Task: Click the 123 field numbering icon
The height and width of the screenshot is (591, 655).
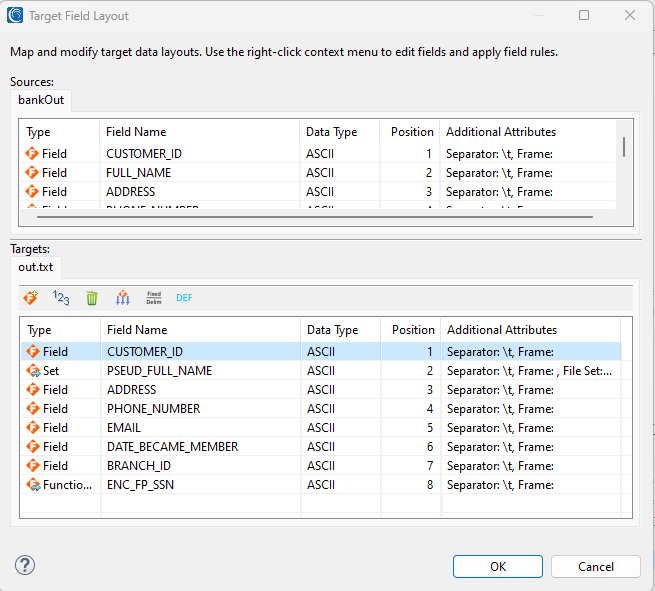Action: [x=61, y=297]
